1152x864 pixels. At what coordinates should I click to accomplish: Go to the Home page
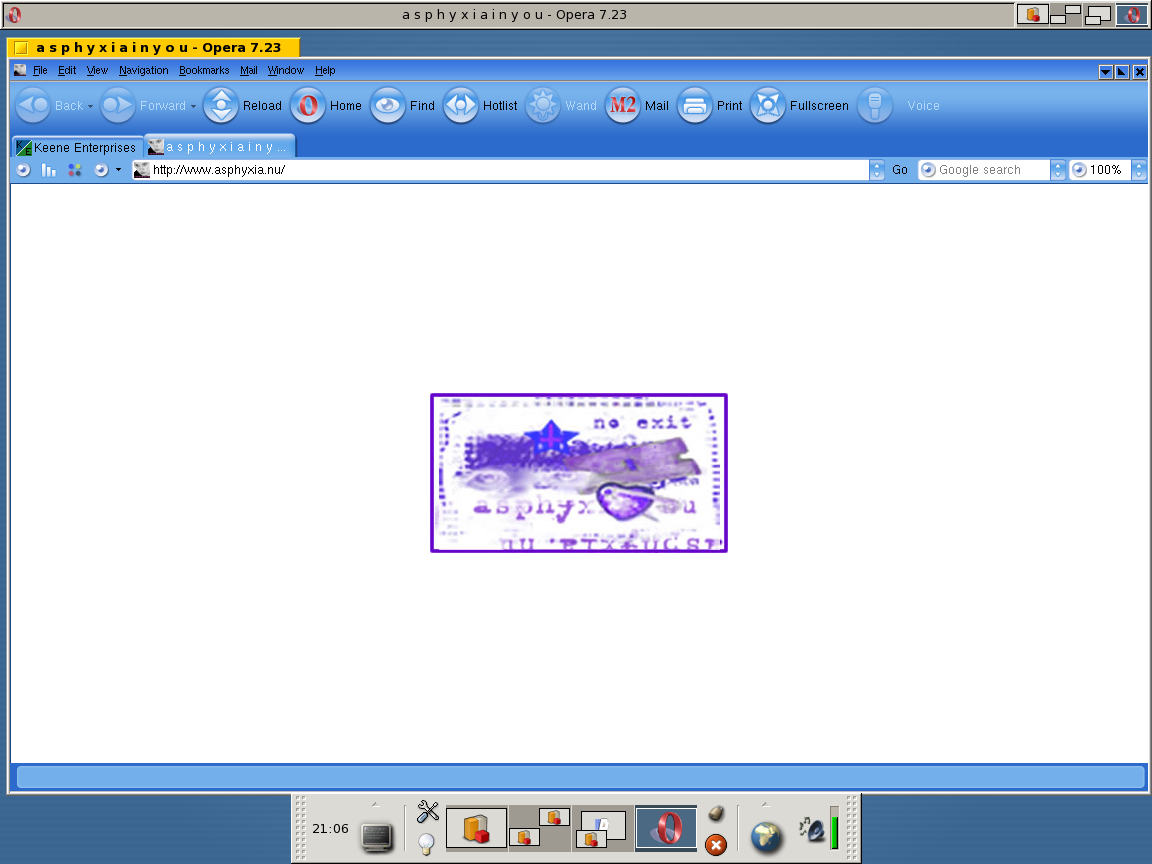[x=326, y=106]
